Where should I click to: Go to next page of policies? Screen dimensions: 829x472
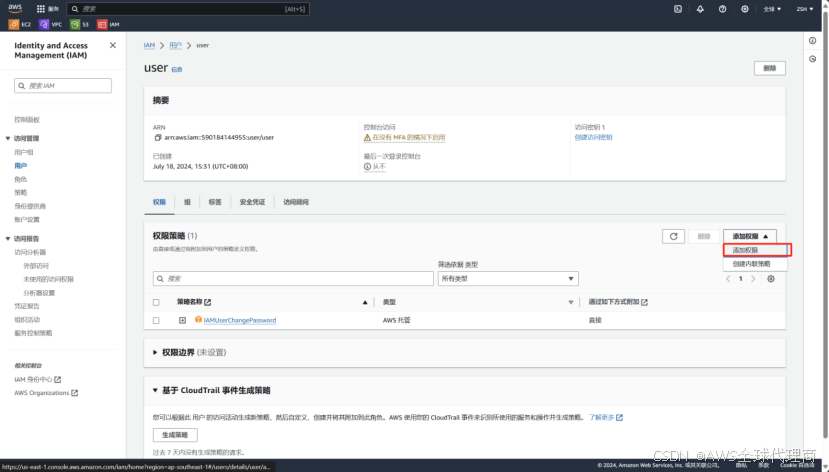click(753, 279)
